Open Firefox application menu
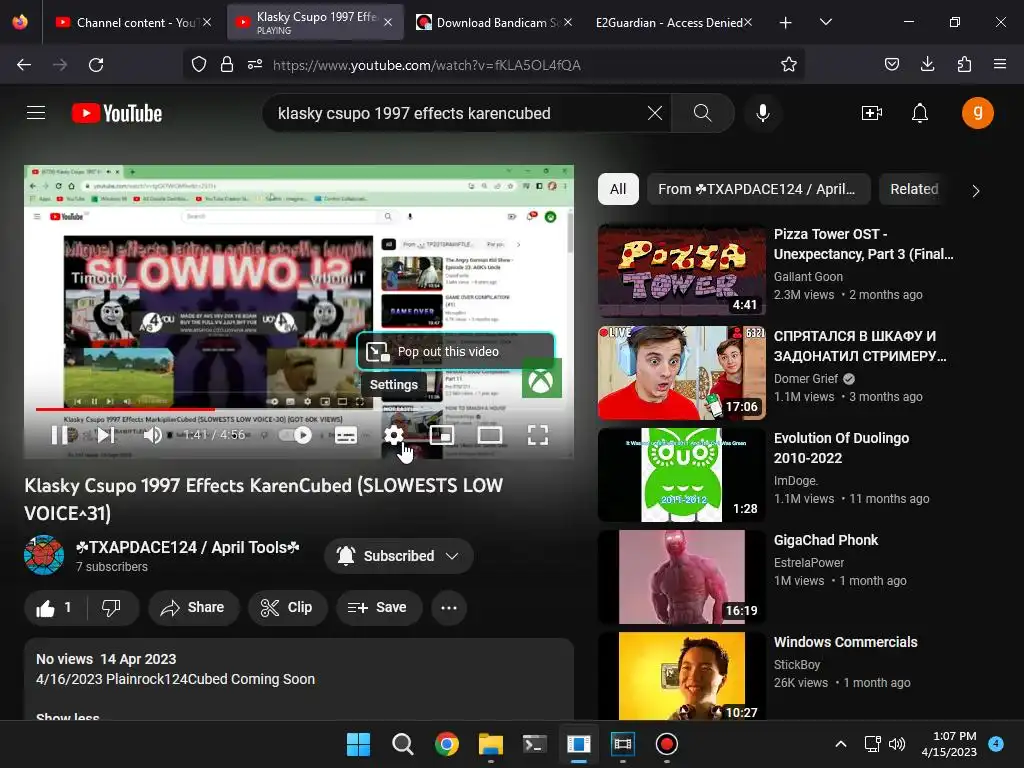Screen dimensions: 1024x768 (x=1000, y=65)
